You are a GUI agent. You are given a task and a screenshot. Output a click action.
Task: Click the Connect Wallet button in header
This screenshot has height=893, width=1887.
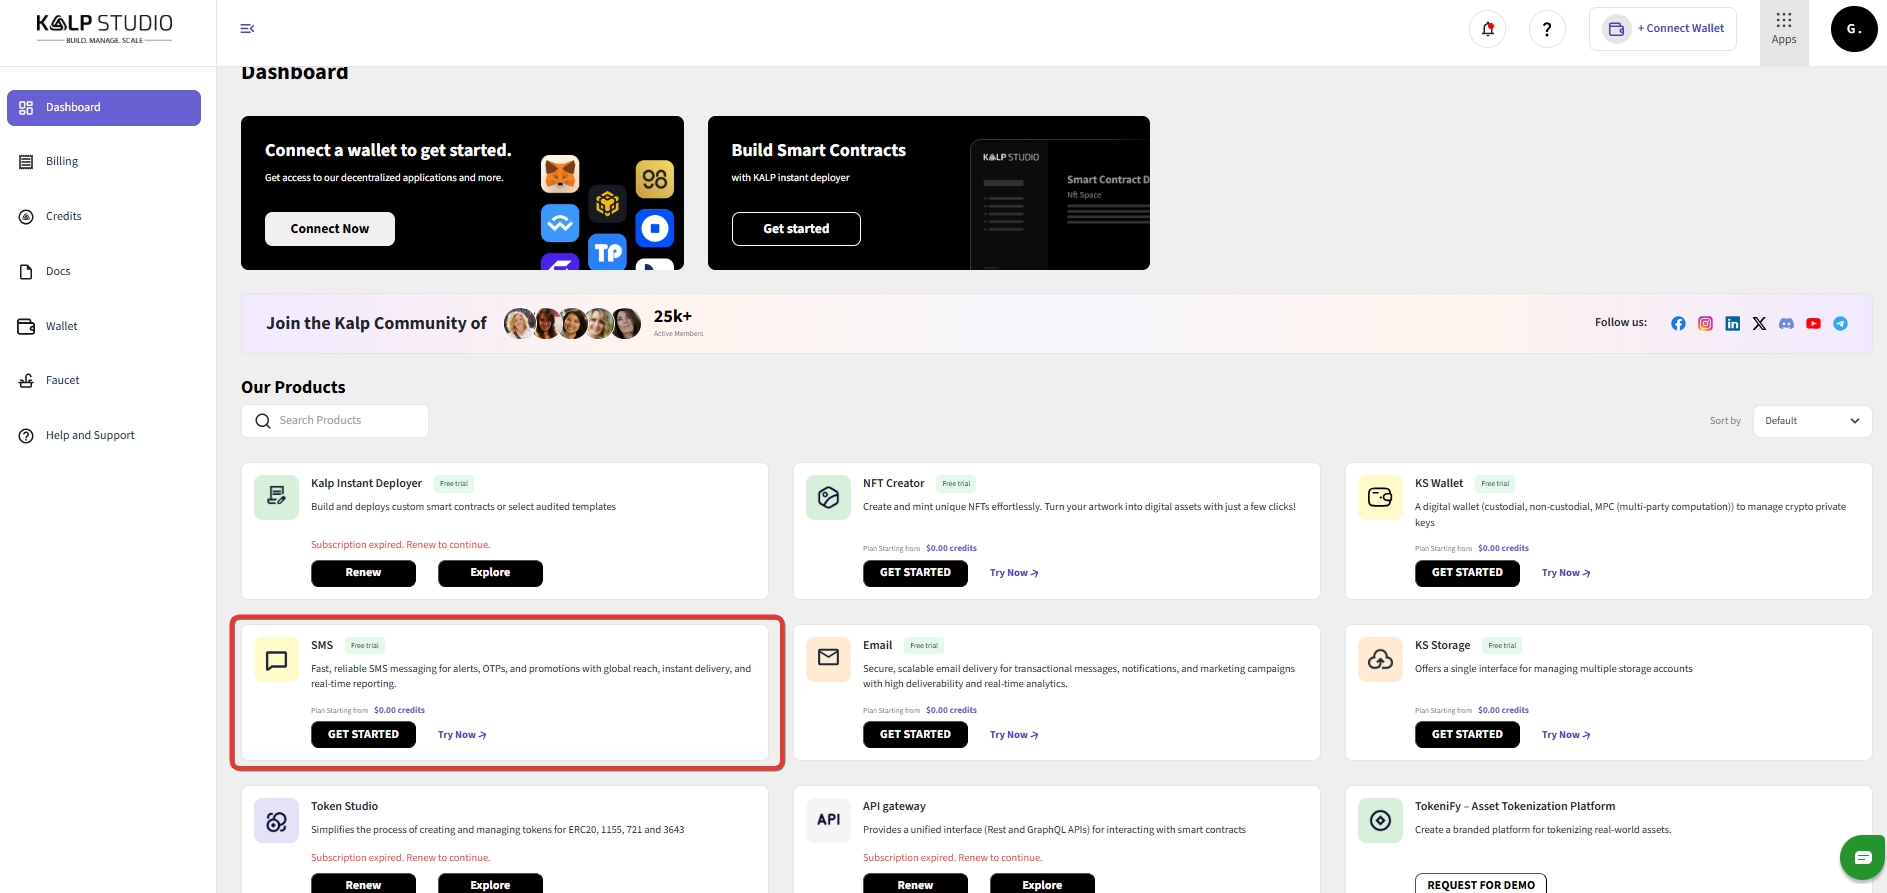coord(1662,29)
